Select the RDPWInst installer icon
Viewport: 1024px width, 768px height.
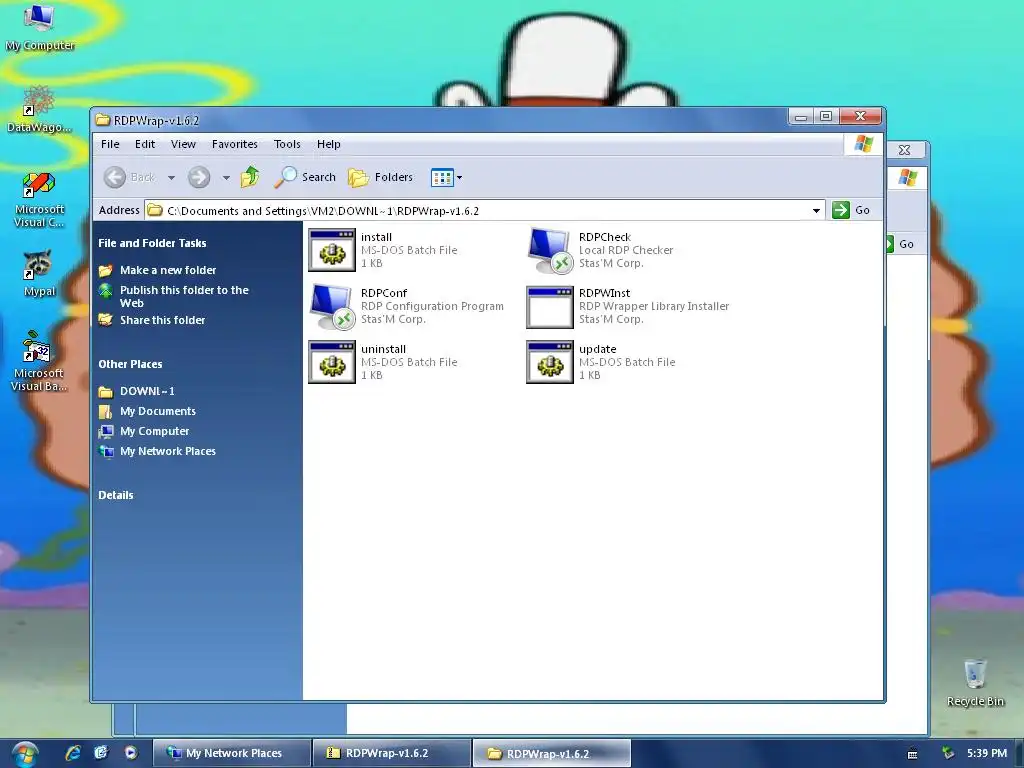click(x=550, y=307)
